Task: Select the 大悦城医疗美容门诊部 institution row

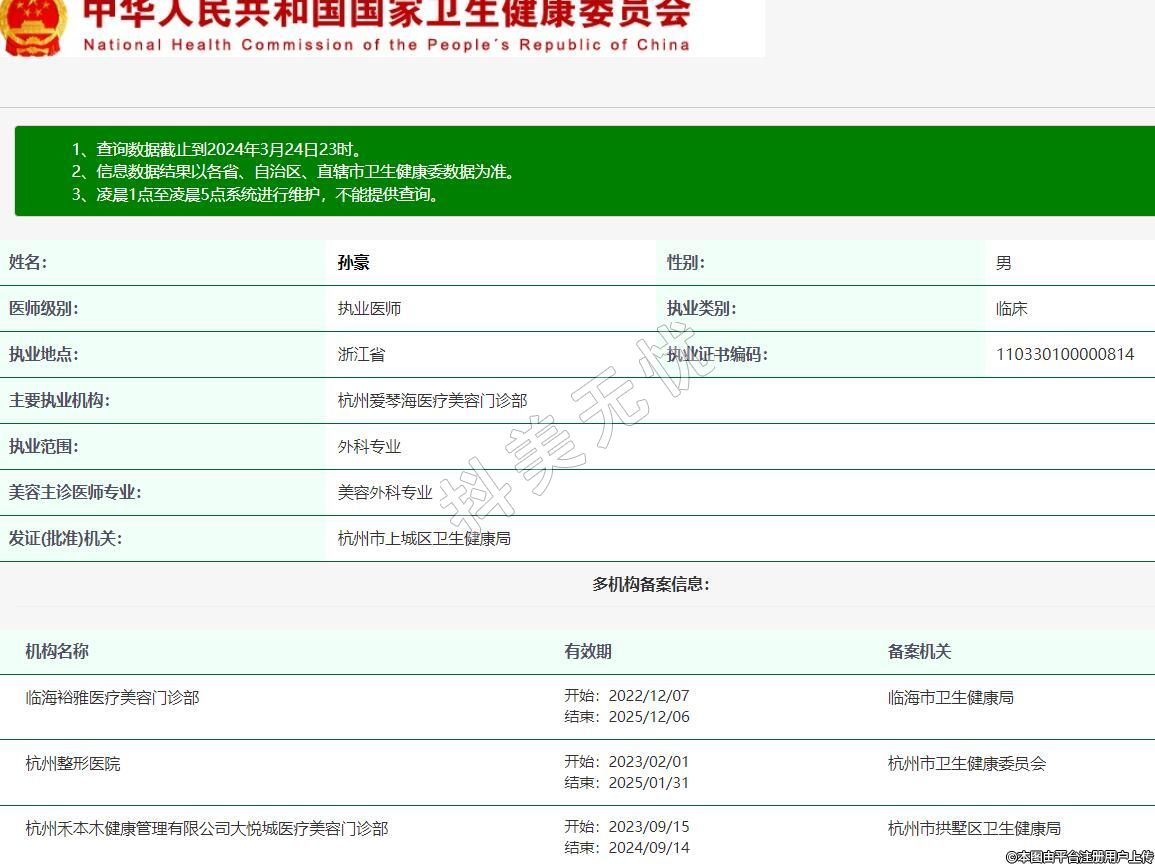Action: pos(207,828)
